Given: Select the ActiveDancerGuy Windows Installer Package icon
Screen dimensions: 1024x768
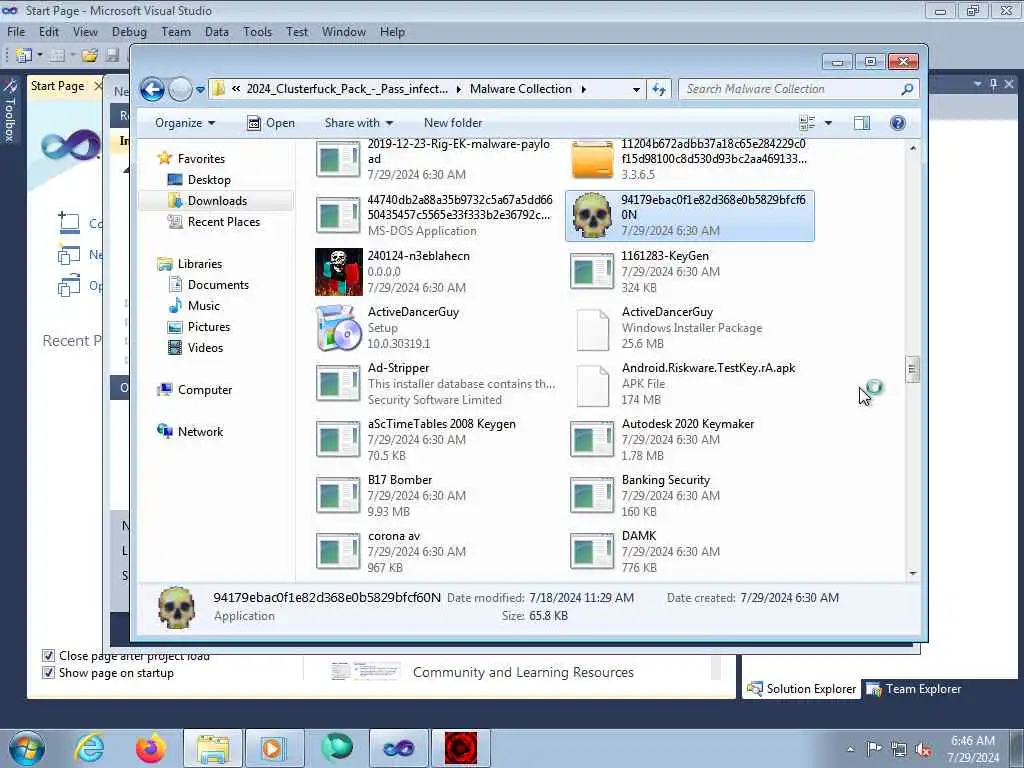Looking at the screenshot, I should (x=593, y=329).
